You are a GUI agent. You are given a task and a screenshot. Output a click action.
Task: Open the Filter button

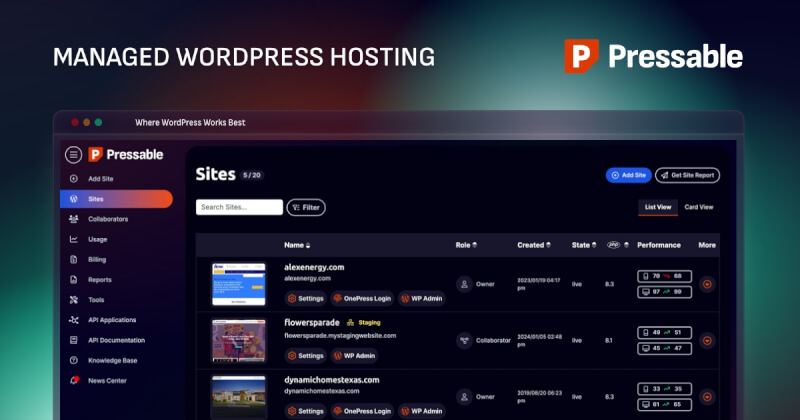click(306, 207)
